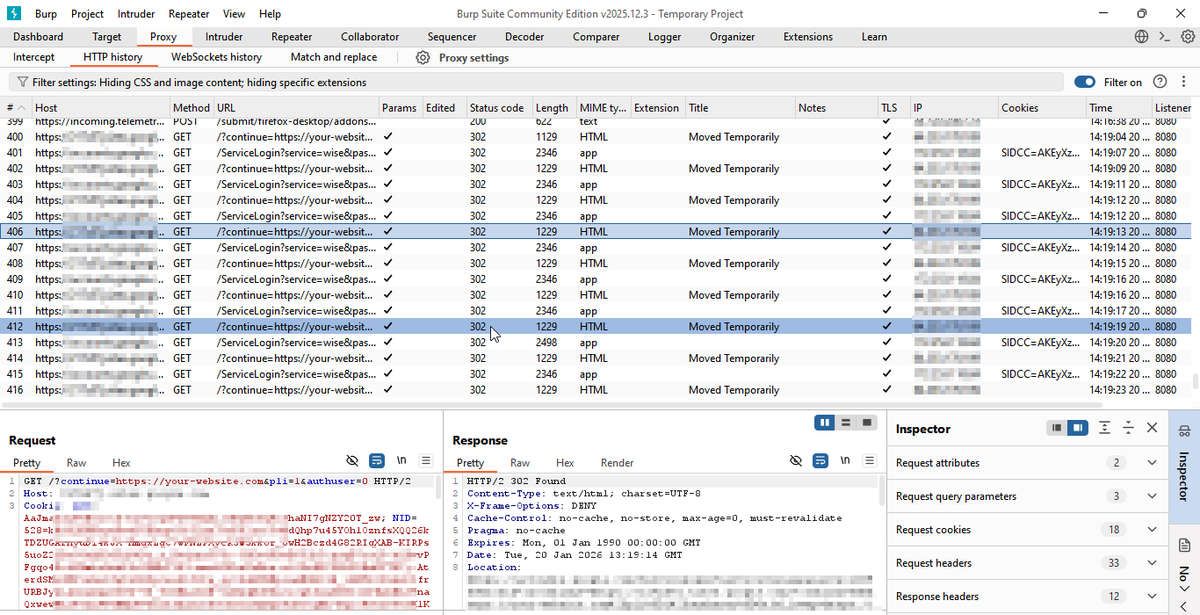Select history row number 409
The height and width of the screenshot is (615, 1200).
pyautogui.click(x=596, y=280)
